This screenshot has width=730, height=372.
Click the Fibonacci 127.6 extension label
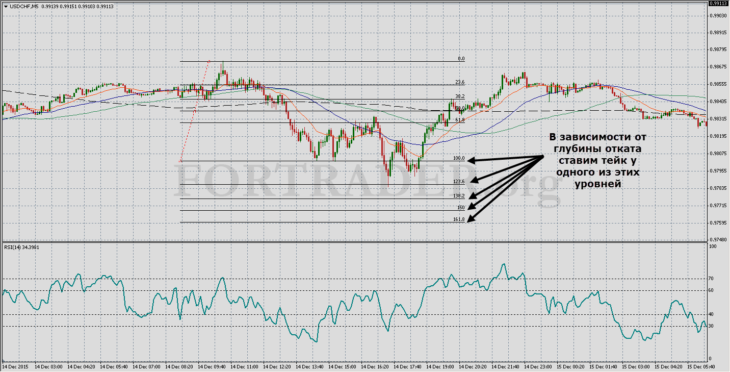(x=459, y=182)
